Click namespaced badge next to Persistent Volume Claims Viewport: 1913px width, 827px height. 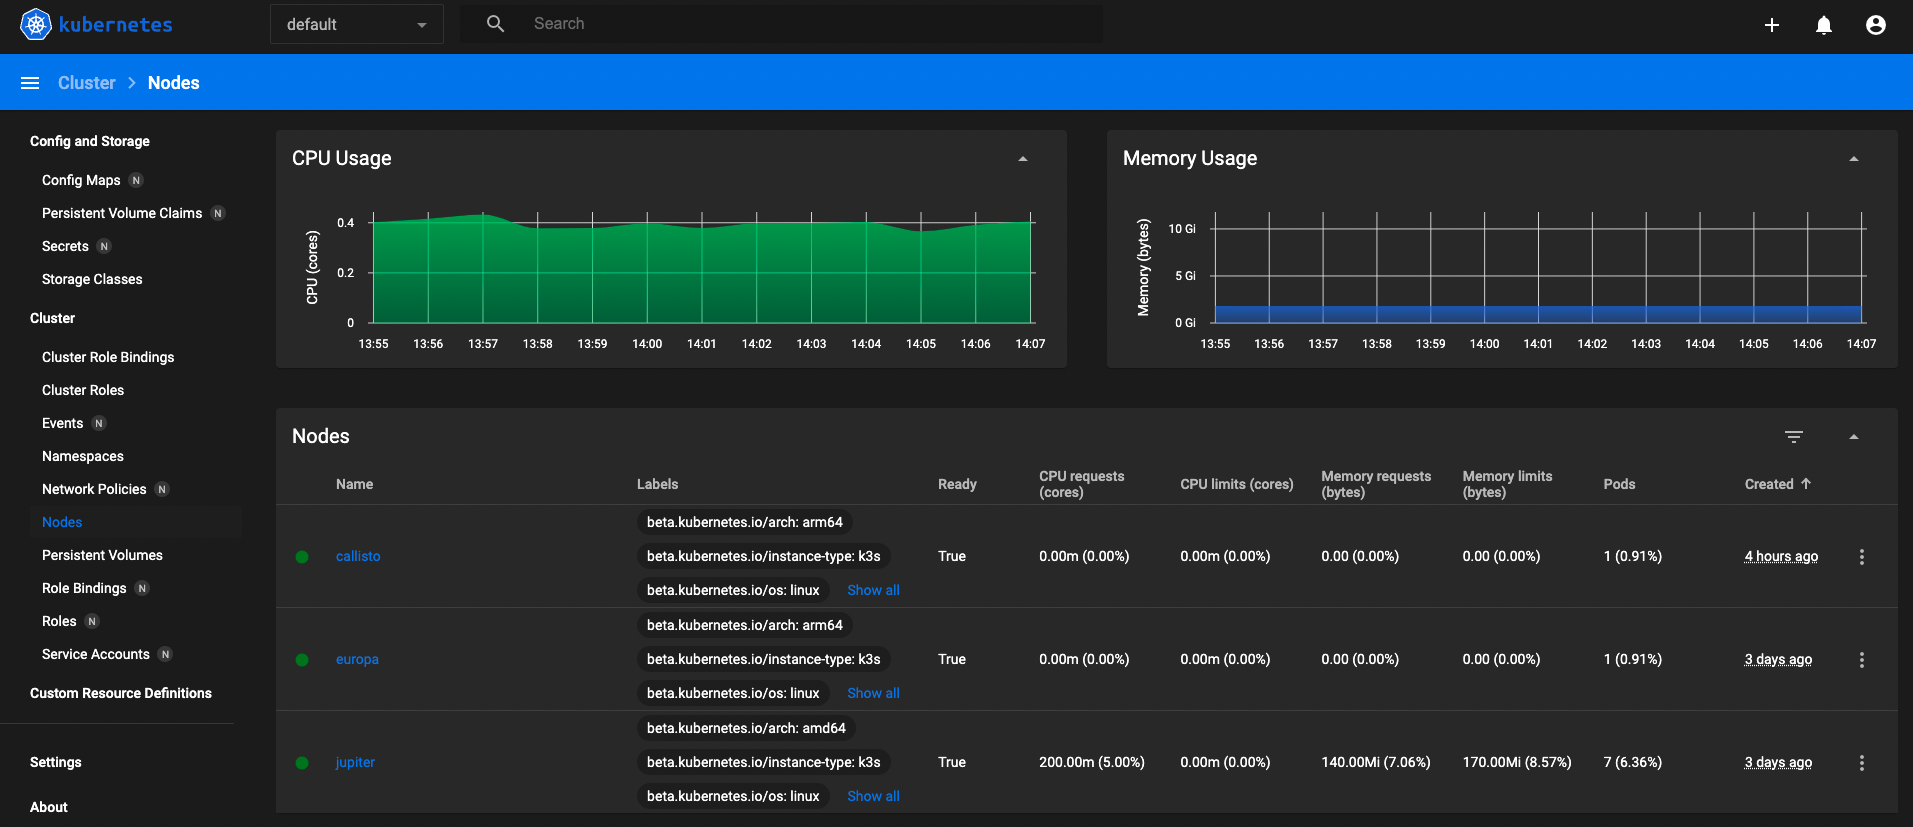click(x=218, y=213)
